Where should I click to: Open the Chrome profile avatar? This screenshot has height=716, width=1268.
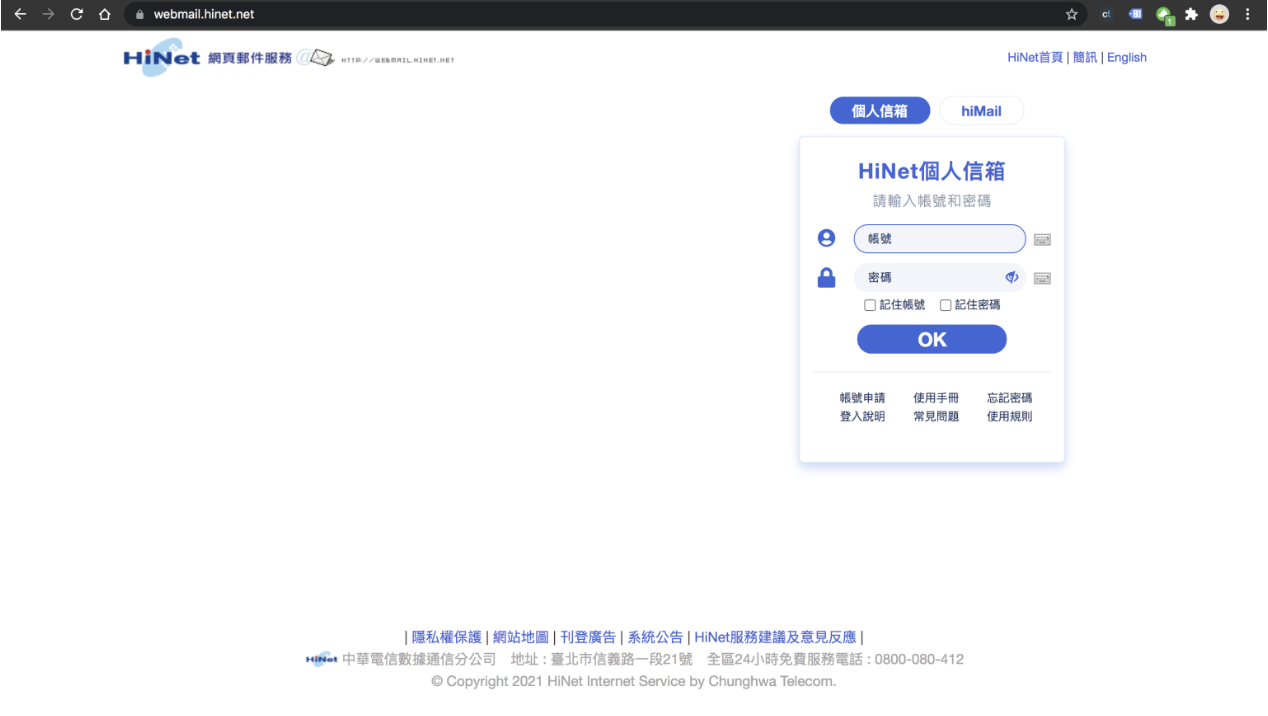coord(1219,14)
